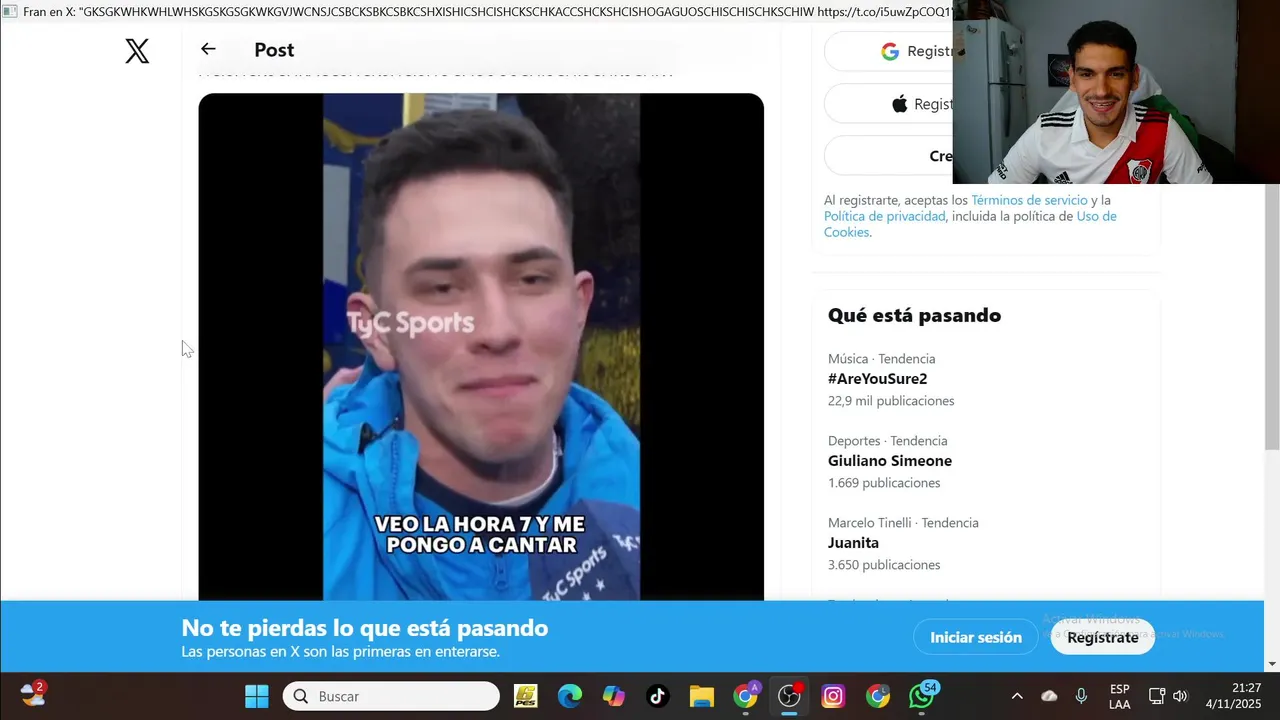This screenshot has height=720, width=1280.
Task: Open WhatsApp from taskbar
Action: click(922, 696)
